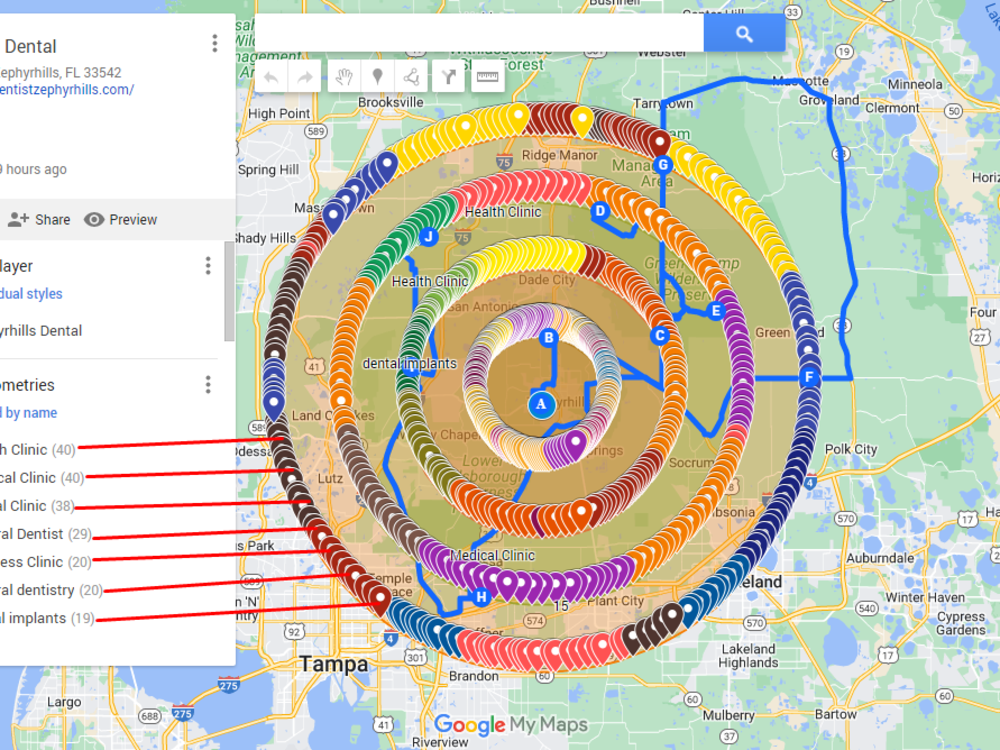Viewport: 1000px width, 750px height.
Task: Select the add directions tool
Action: pyautogui.click(x=450, y=76)
